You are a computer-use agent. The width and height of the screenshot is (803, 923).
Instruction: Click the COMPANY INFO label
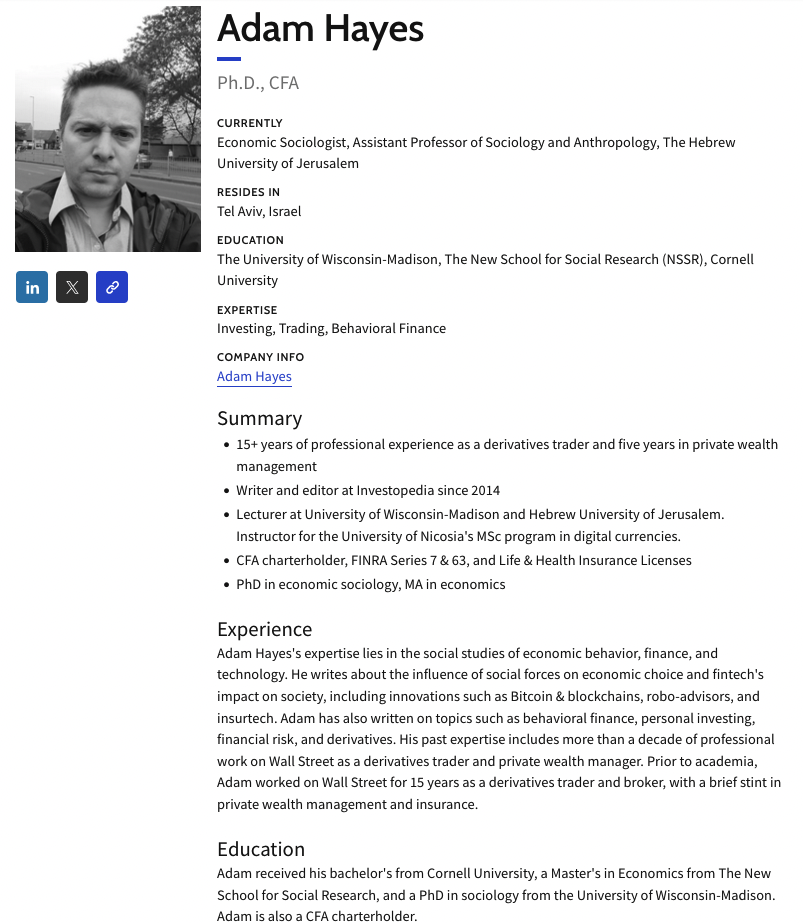(x=260, y=357)
